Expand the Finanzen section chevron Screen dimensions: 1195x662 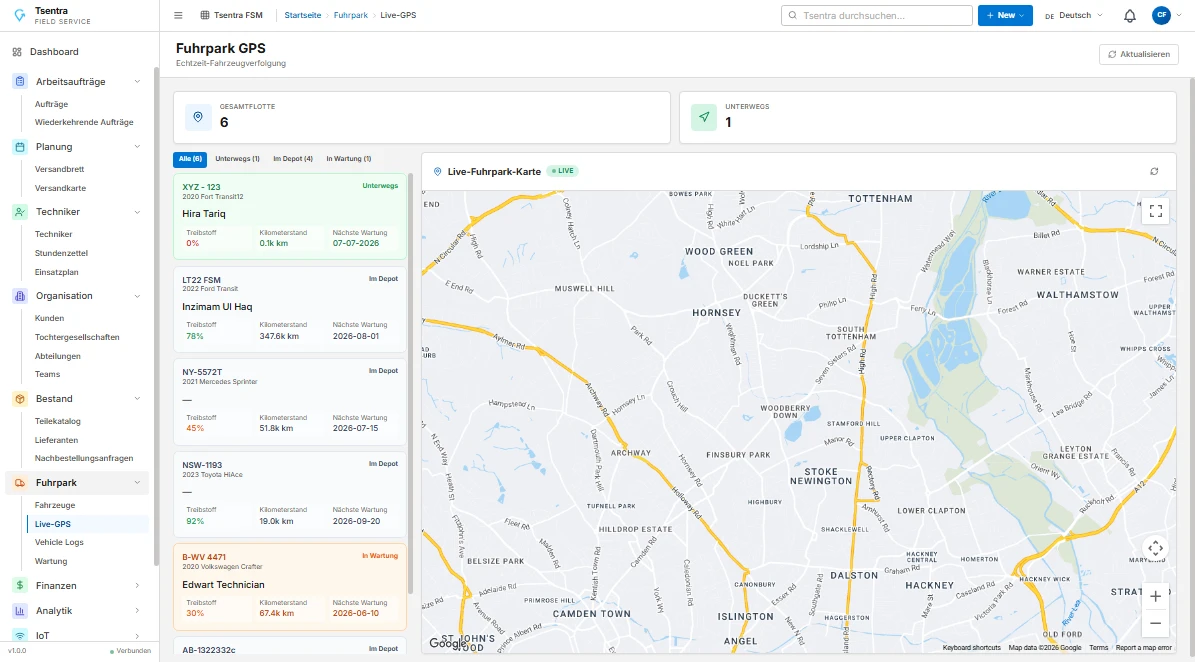[x=137, y=586]
